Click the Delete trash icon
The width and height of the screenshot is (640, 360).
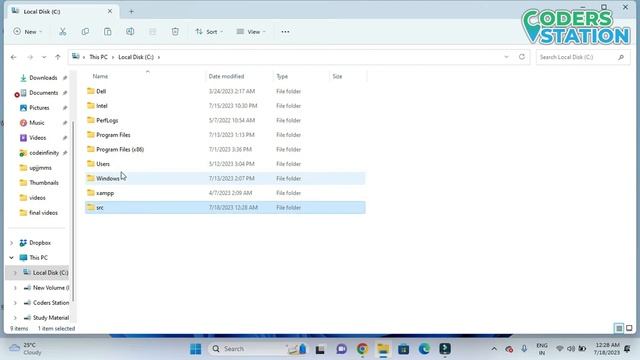[175, 32]
